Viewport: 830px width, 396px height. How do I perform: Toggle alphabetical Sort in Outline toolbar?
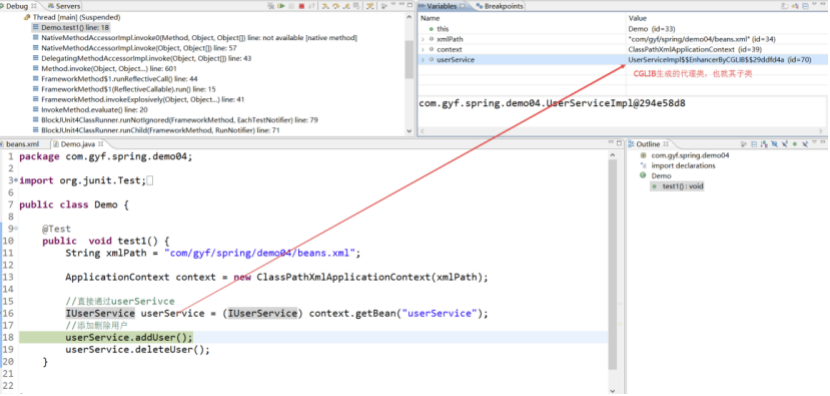764,144
